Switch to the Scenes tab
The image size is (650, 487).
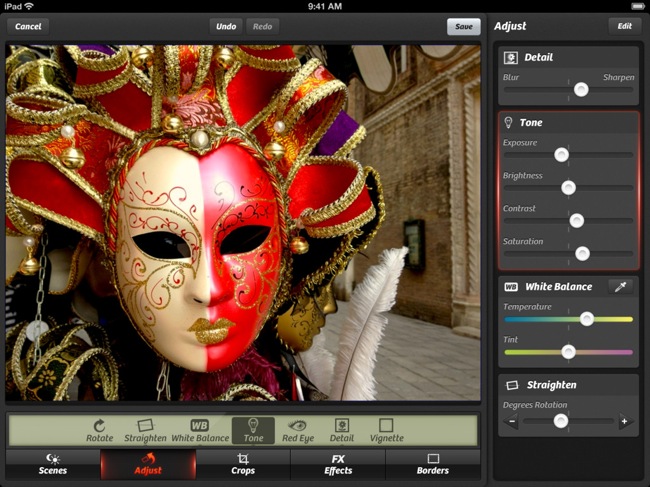[53, 464]
